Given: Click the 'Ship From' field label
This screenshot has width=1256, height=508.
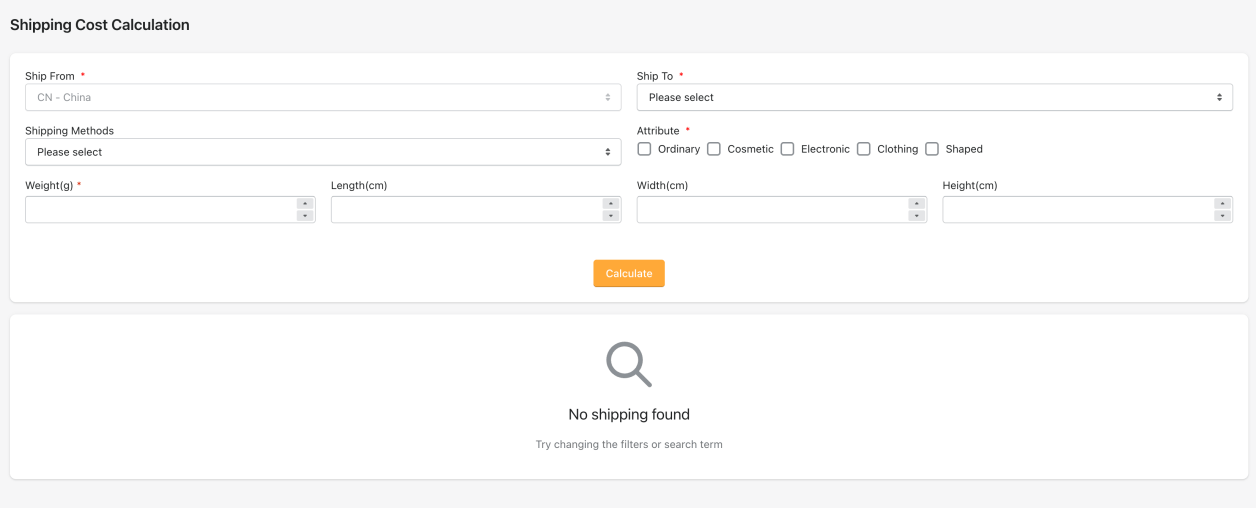Looking at the screenshot, I should pyautogui.click(x=50, y=76).
